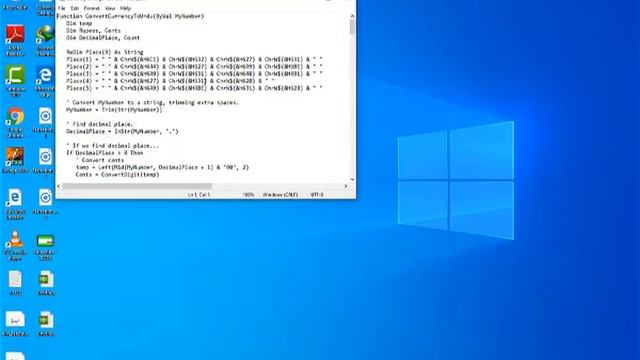This screenshot has width=640, height=360.
Task: Open the Google Chrome desktop shortcut
Action: pos(15,122)
